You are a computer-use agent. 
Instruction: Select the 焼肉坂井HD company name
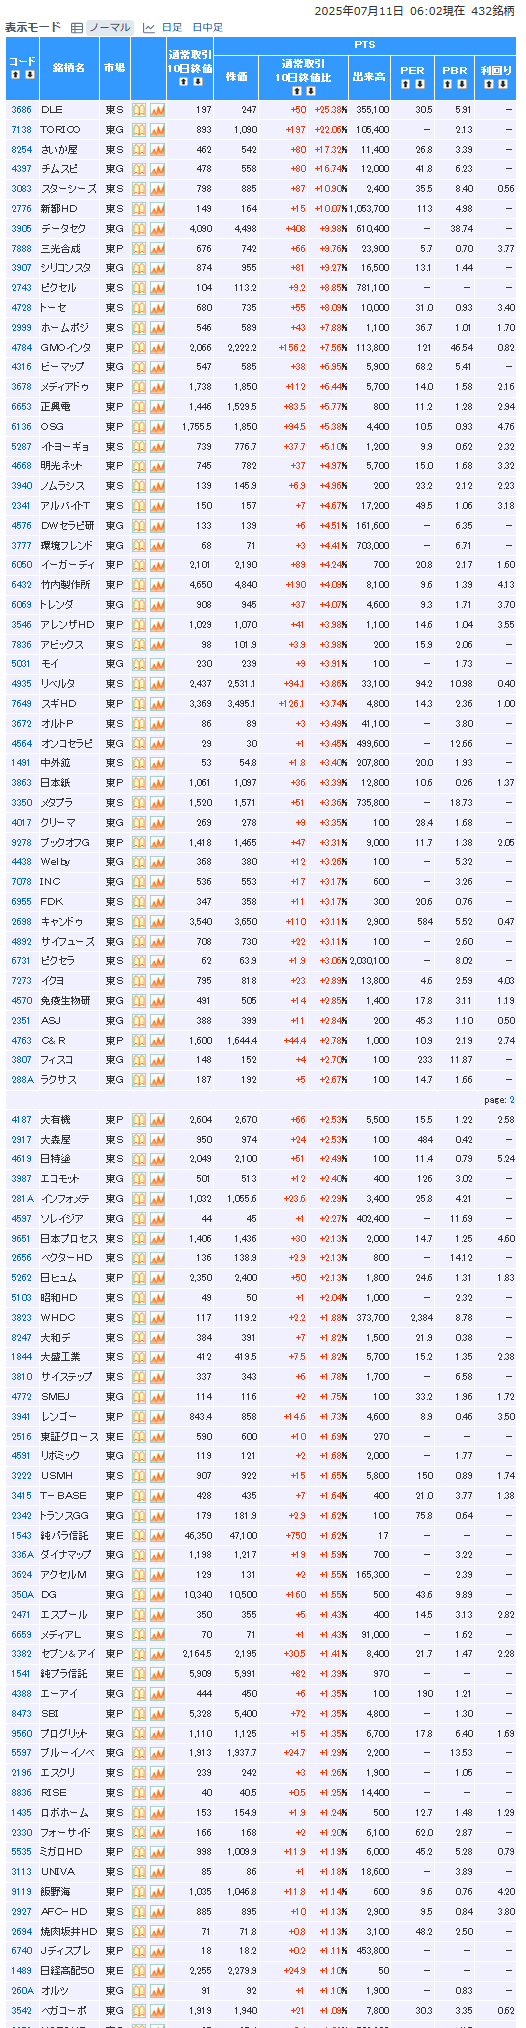68,1931
